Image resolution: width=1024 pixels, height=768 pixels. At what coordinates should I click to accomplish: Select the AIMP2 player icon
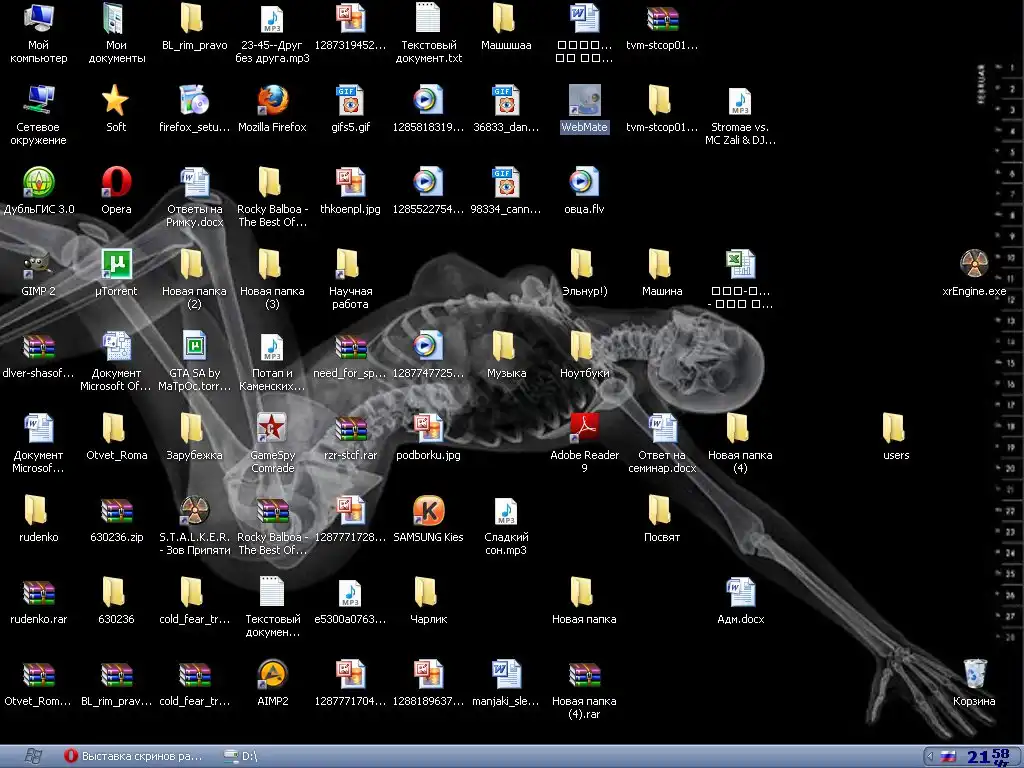click(x=272, y=675)
